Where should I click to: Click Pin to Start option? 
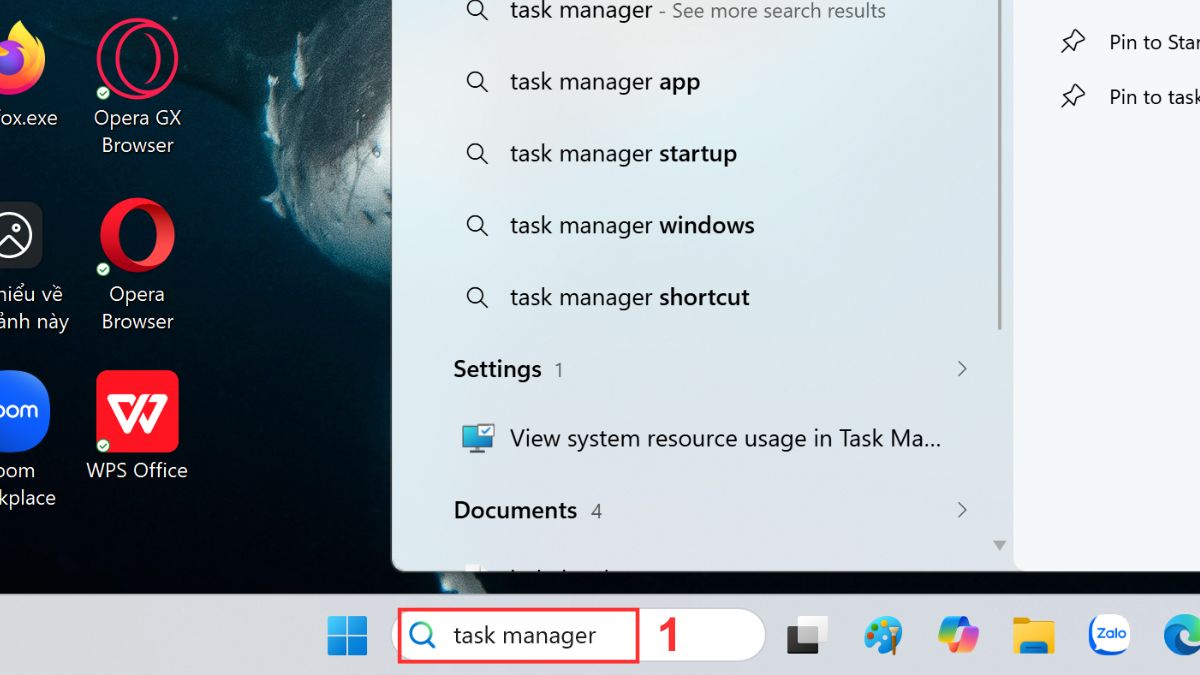click(x=1129, y=42)
